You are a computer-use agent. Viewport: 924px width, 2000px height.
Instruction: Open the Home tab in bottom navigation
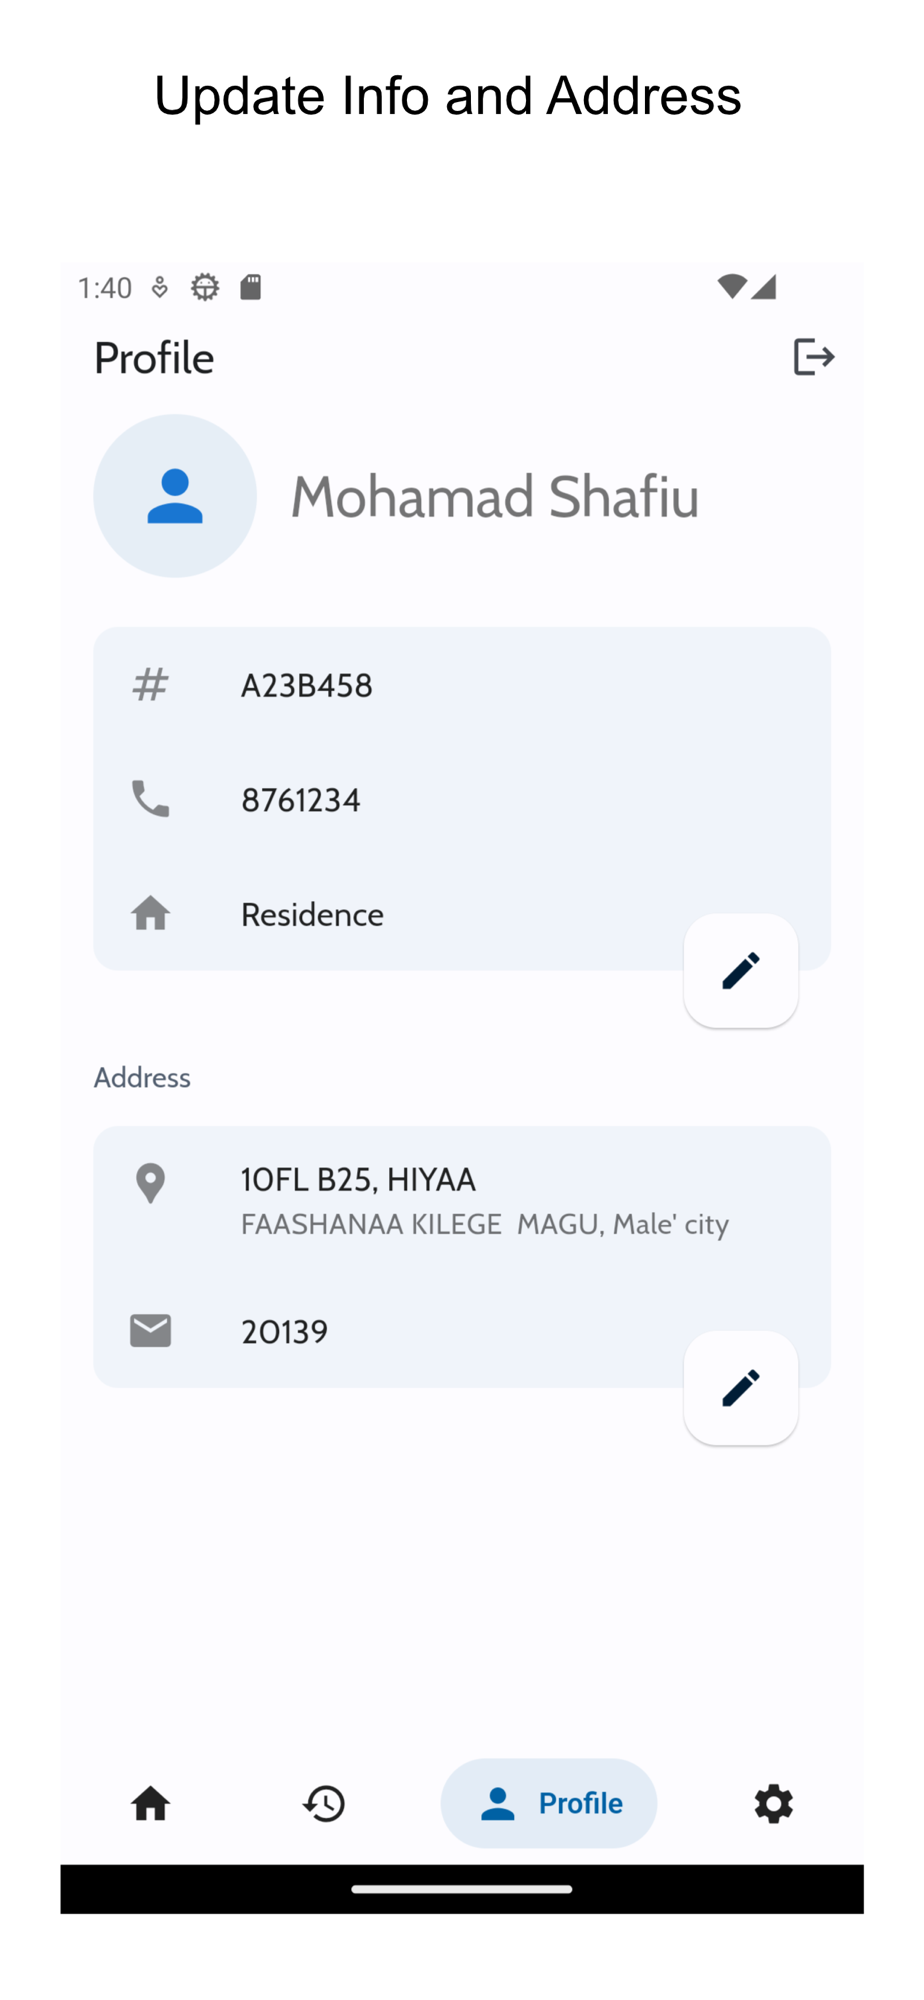151,1803
